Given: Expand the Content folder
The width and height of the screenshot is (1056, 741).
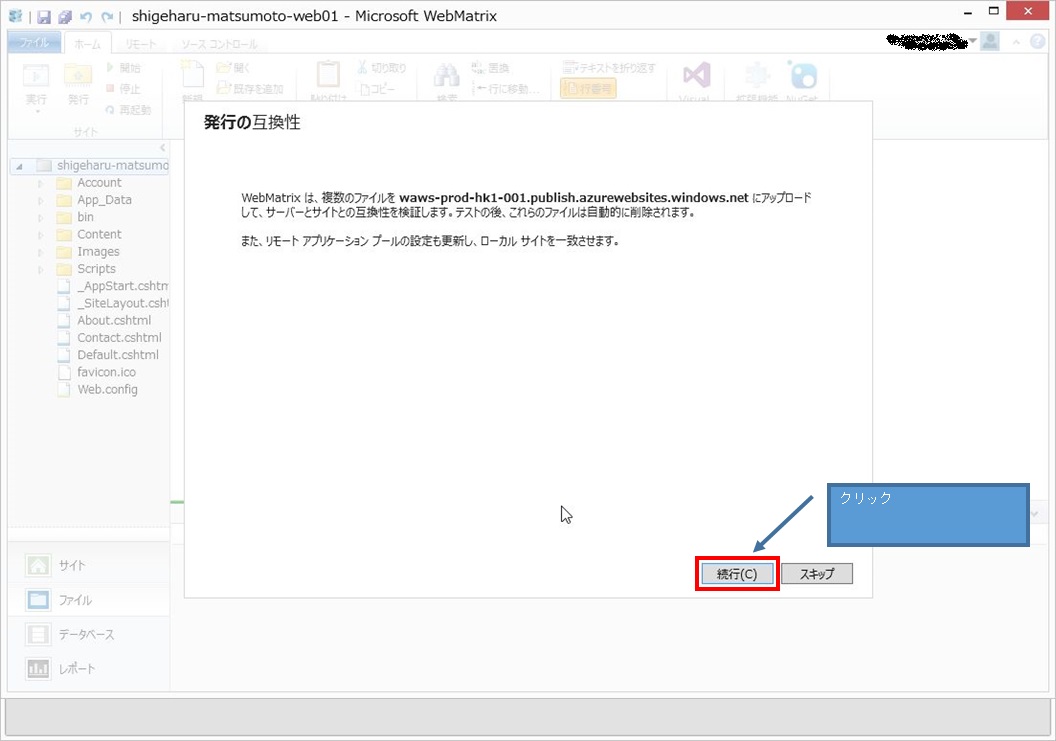Looking at the screenshot, I should coord(41,235).
